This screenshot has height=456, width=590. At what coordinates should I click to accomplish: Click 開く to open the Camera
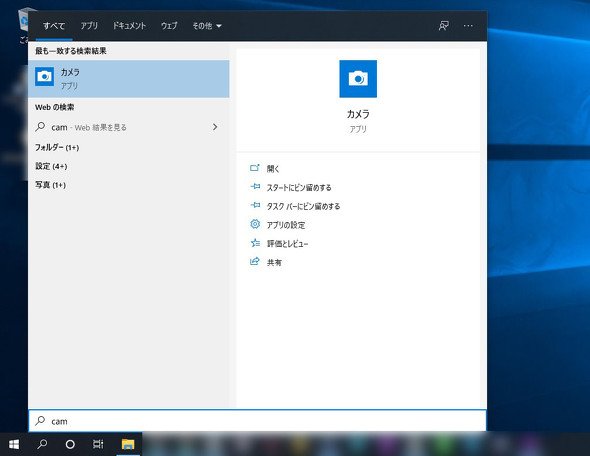click(x=273, y=169)
